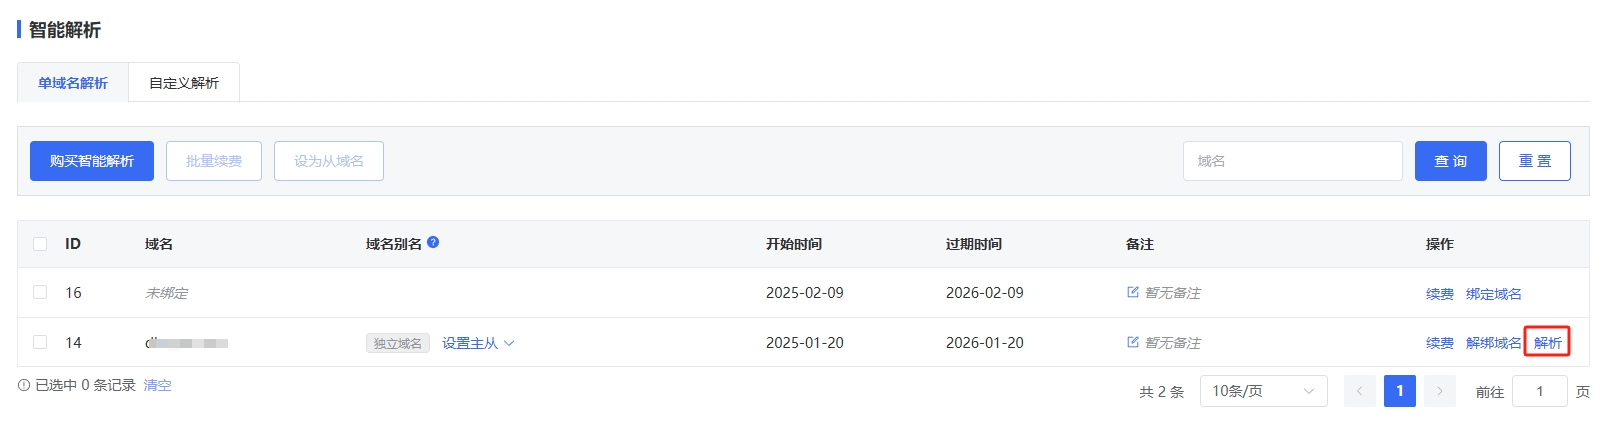Check the row checkbox for ID 16
The width and height of the screenshot is (1606, 423).
click(40, 292)
